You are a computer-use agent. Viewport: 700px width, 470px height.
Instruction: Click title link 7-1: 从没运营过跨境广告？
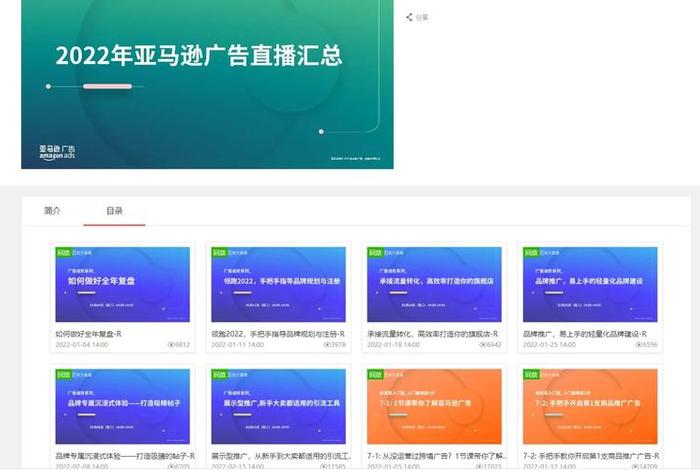[437, 456]
